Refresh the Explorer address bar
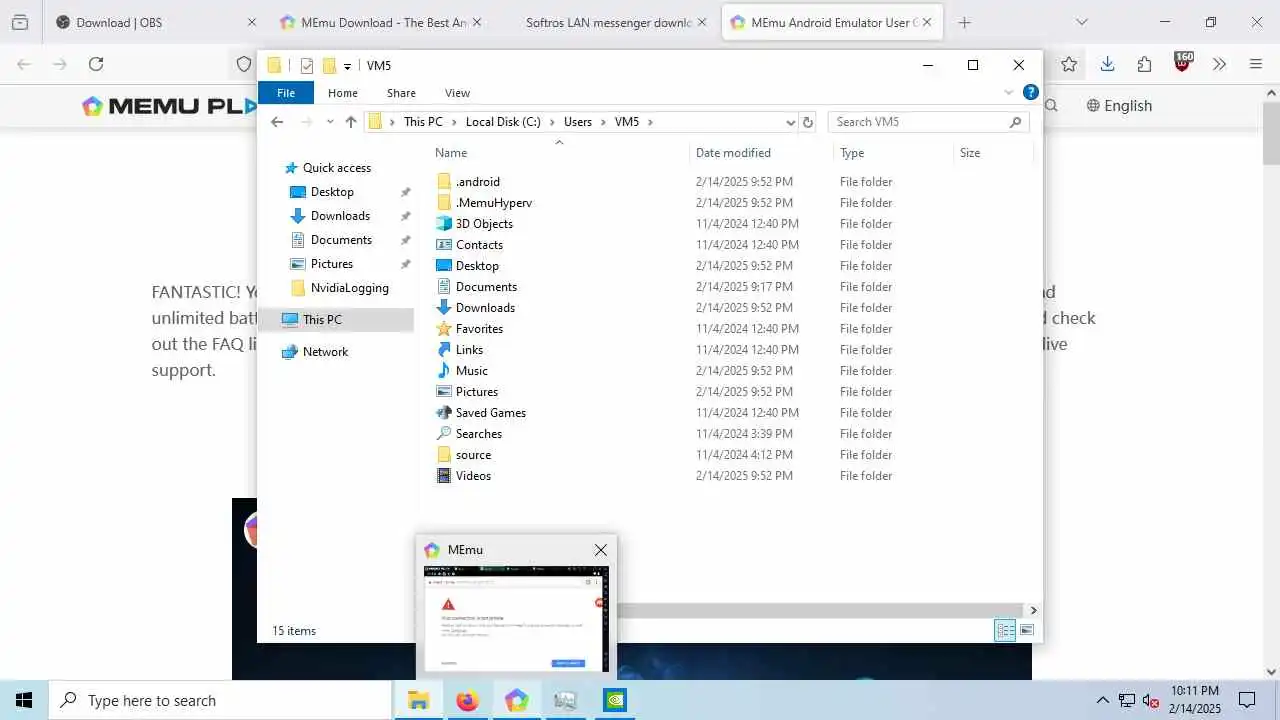Image resolution: width=1280 pixels, height=720 pixels. point(808,122)
